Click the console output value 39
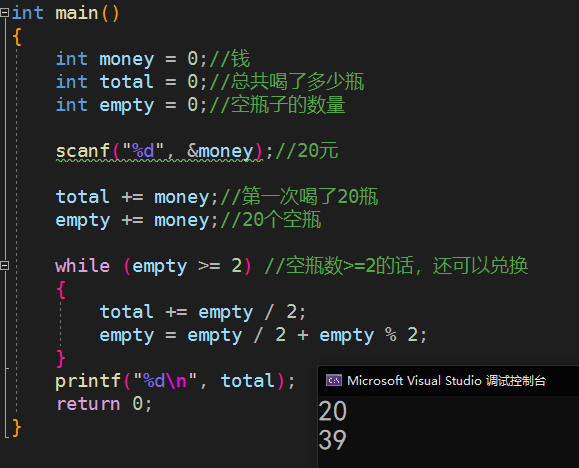Image resolution: width=579 pixels, height=468 pixels. pos(332,440)
